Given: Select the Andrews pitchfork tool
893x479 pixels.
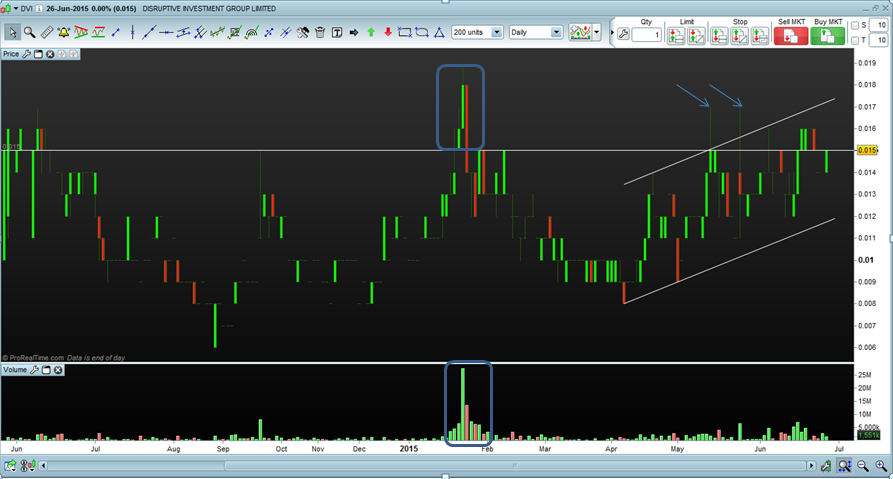Looking at the screenshot, I should tap(200, 32).
